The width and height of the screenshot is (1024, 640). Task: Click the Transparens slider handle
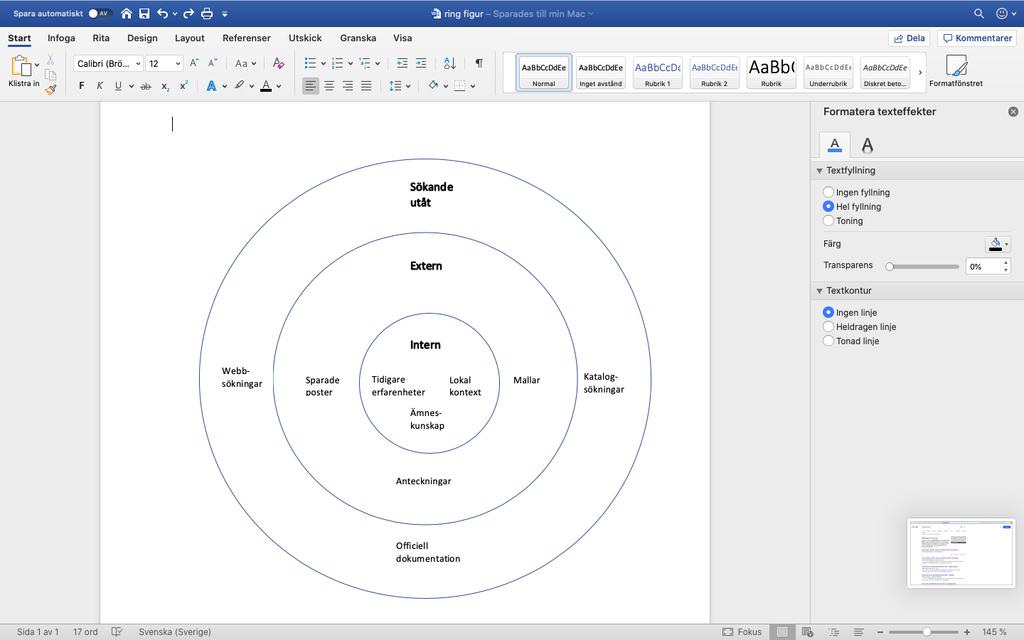889,266
